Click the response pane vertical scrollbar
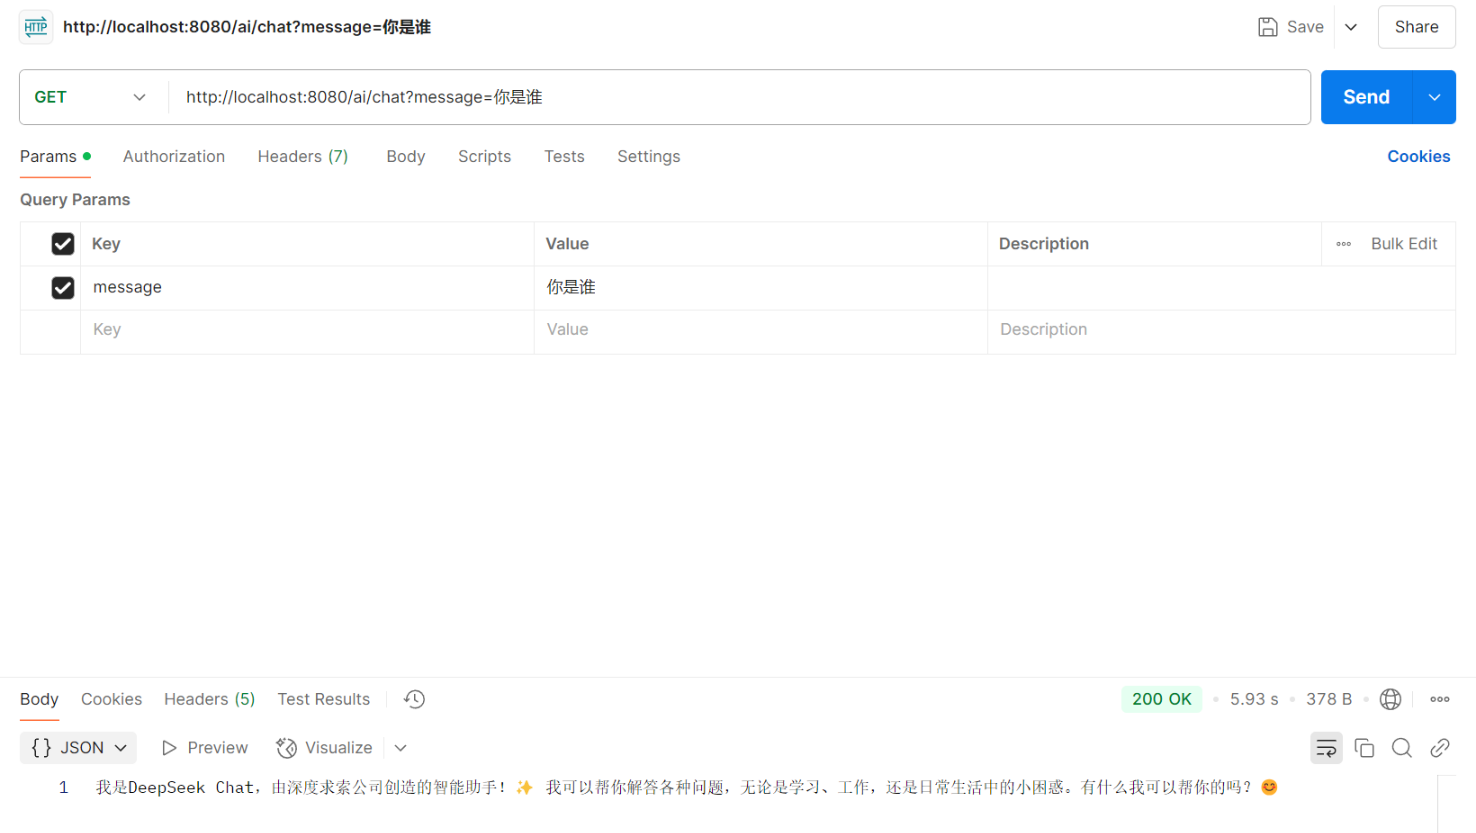Image resolution: width=1476 pixels, height=833 pixels. [1447, 804]
